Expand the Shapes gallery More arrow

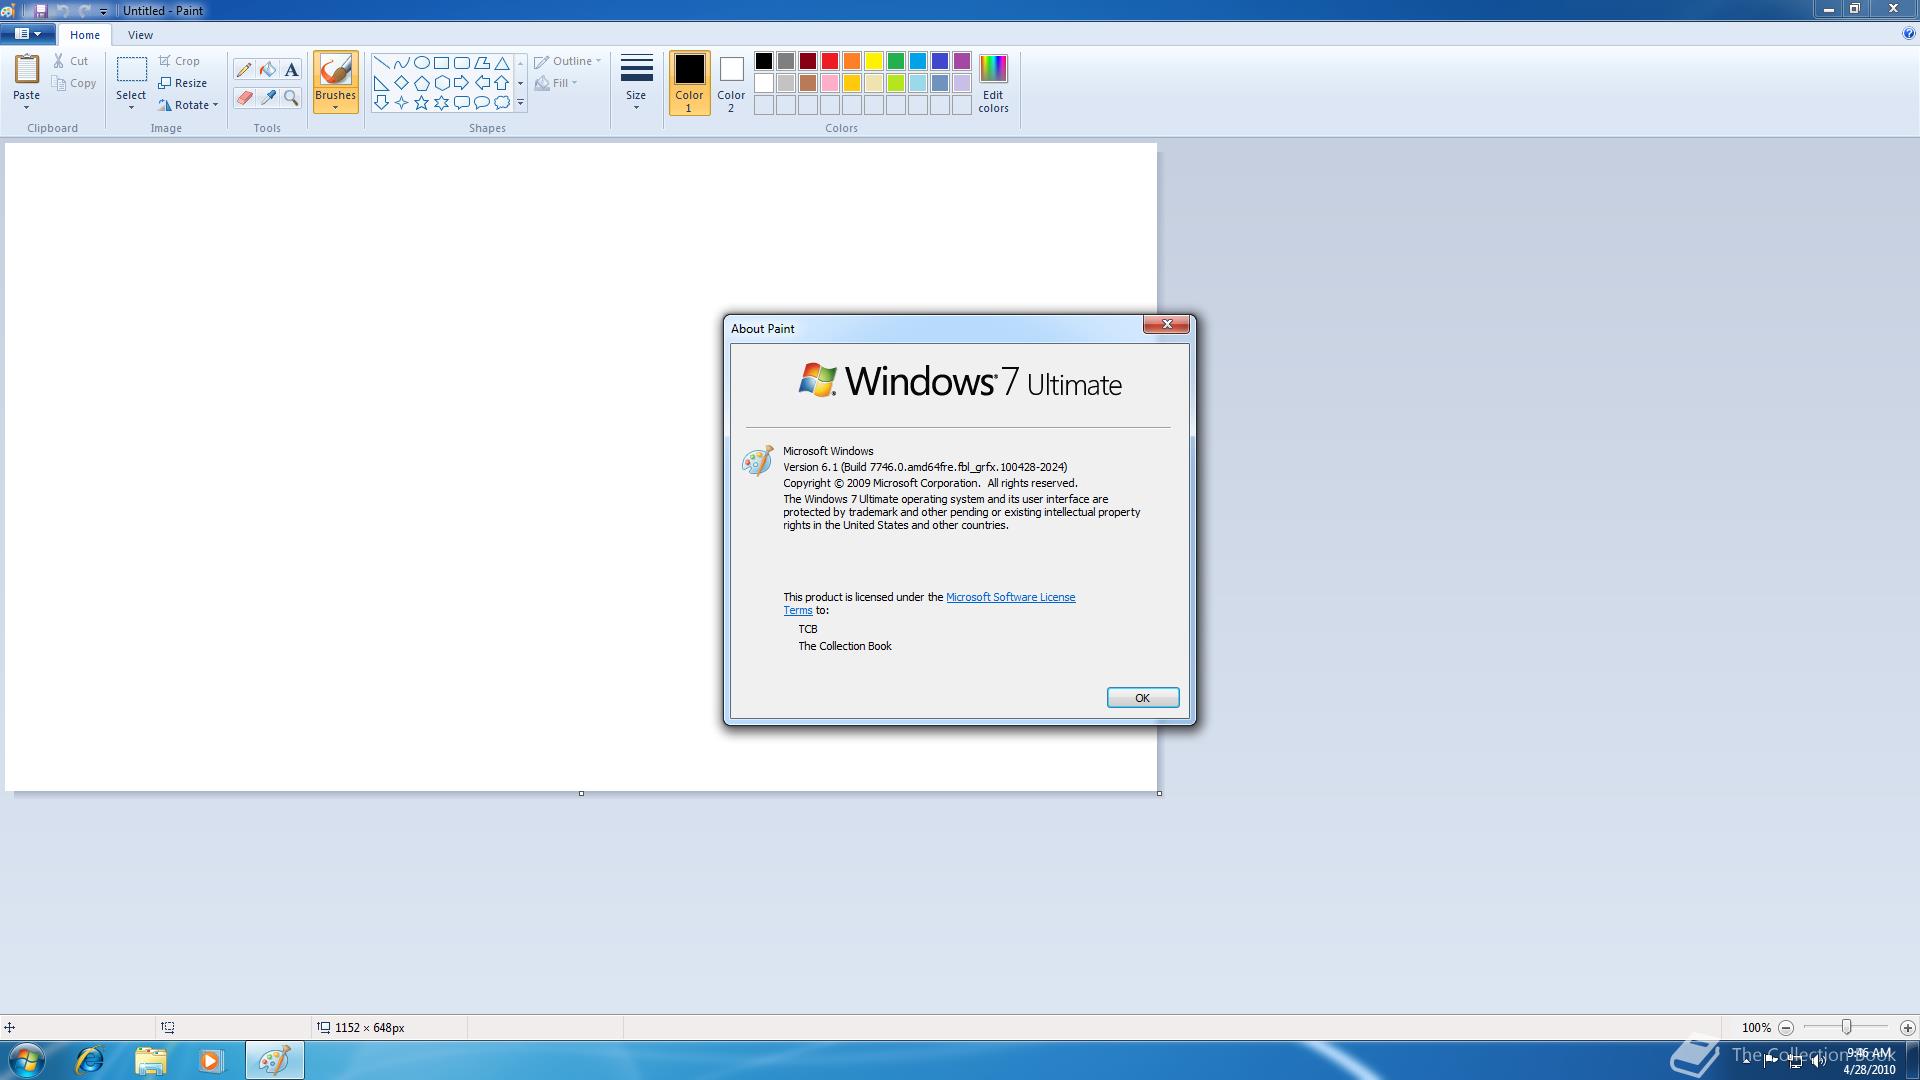520,102
